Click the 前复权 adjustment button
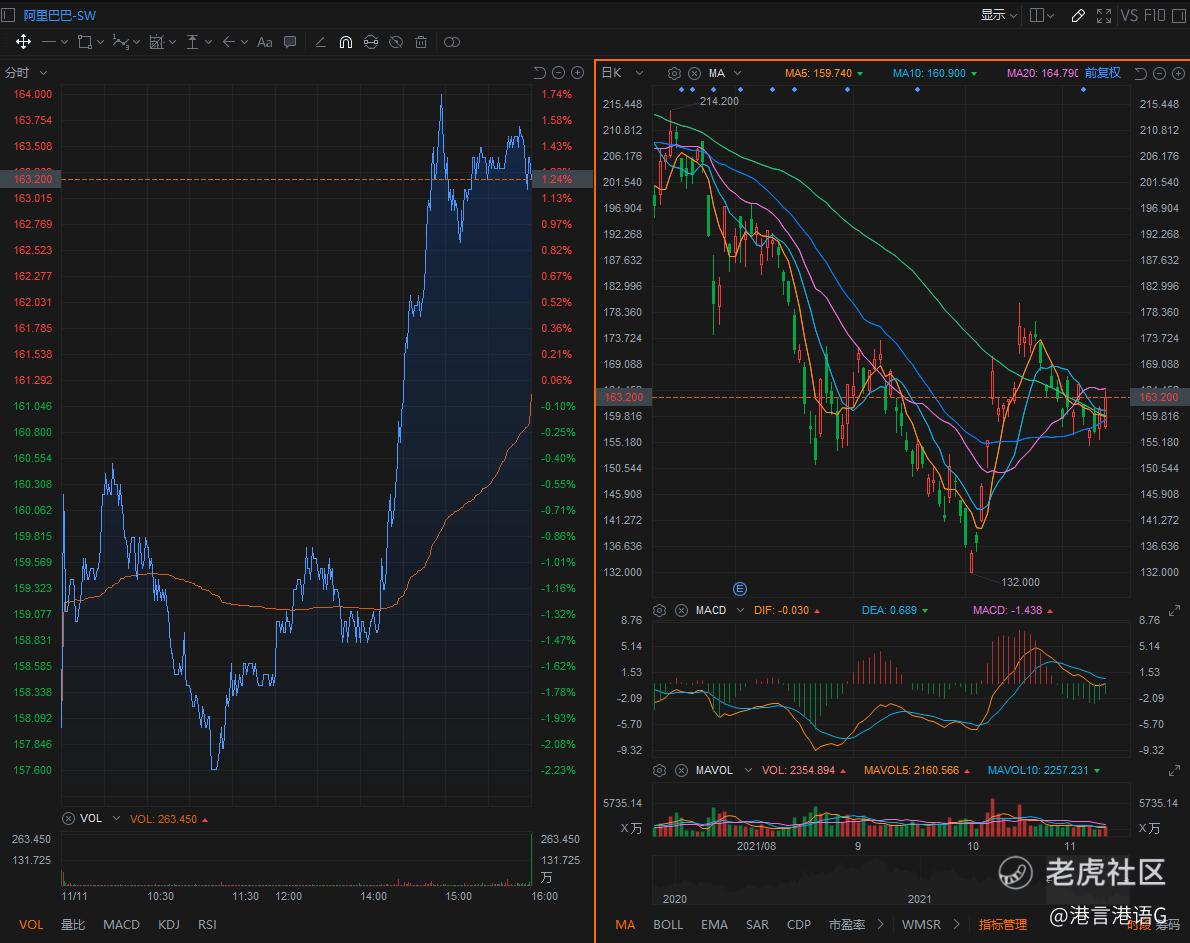The width and height of the screenshot is (1190, 943). pyautogui.click(x=1102, y=73)
